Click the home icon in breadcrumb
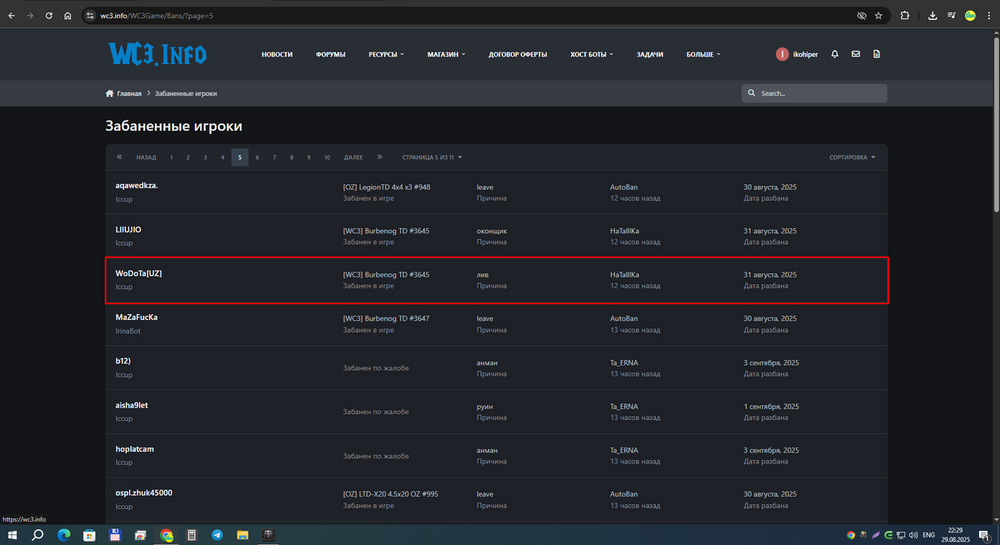1000x545 pixels. tap(110, 93)
